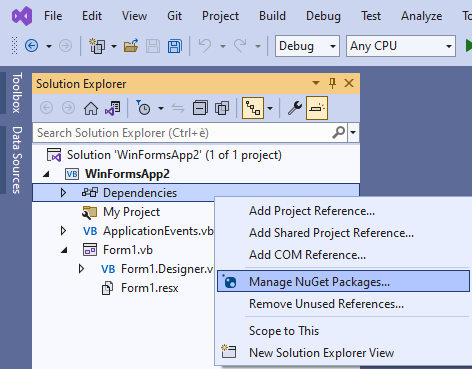Open Pending Changes Filter clock icon
Viewport: 472px width, 369px height.
click(143, 108)
